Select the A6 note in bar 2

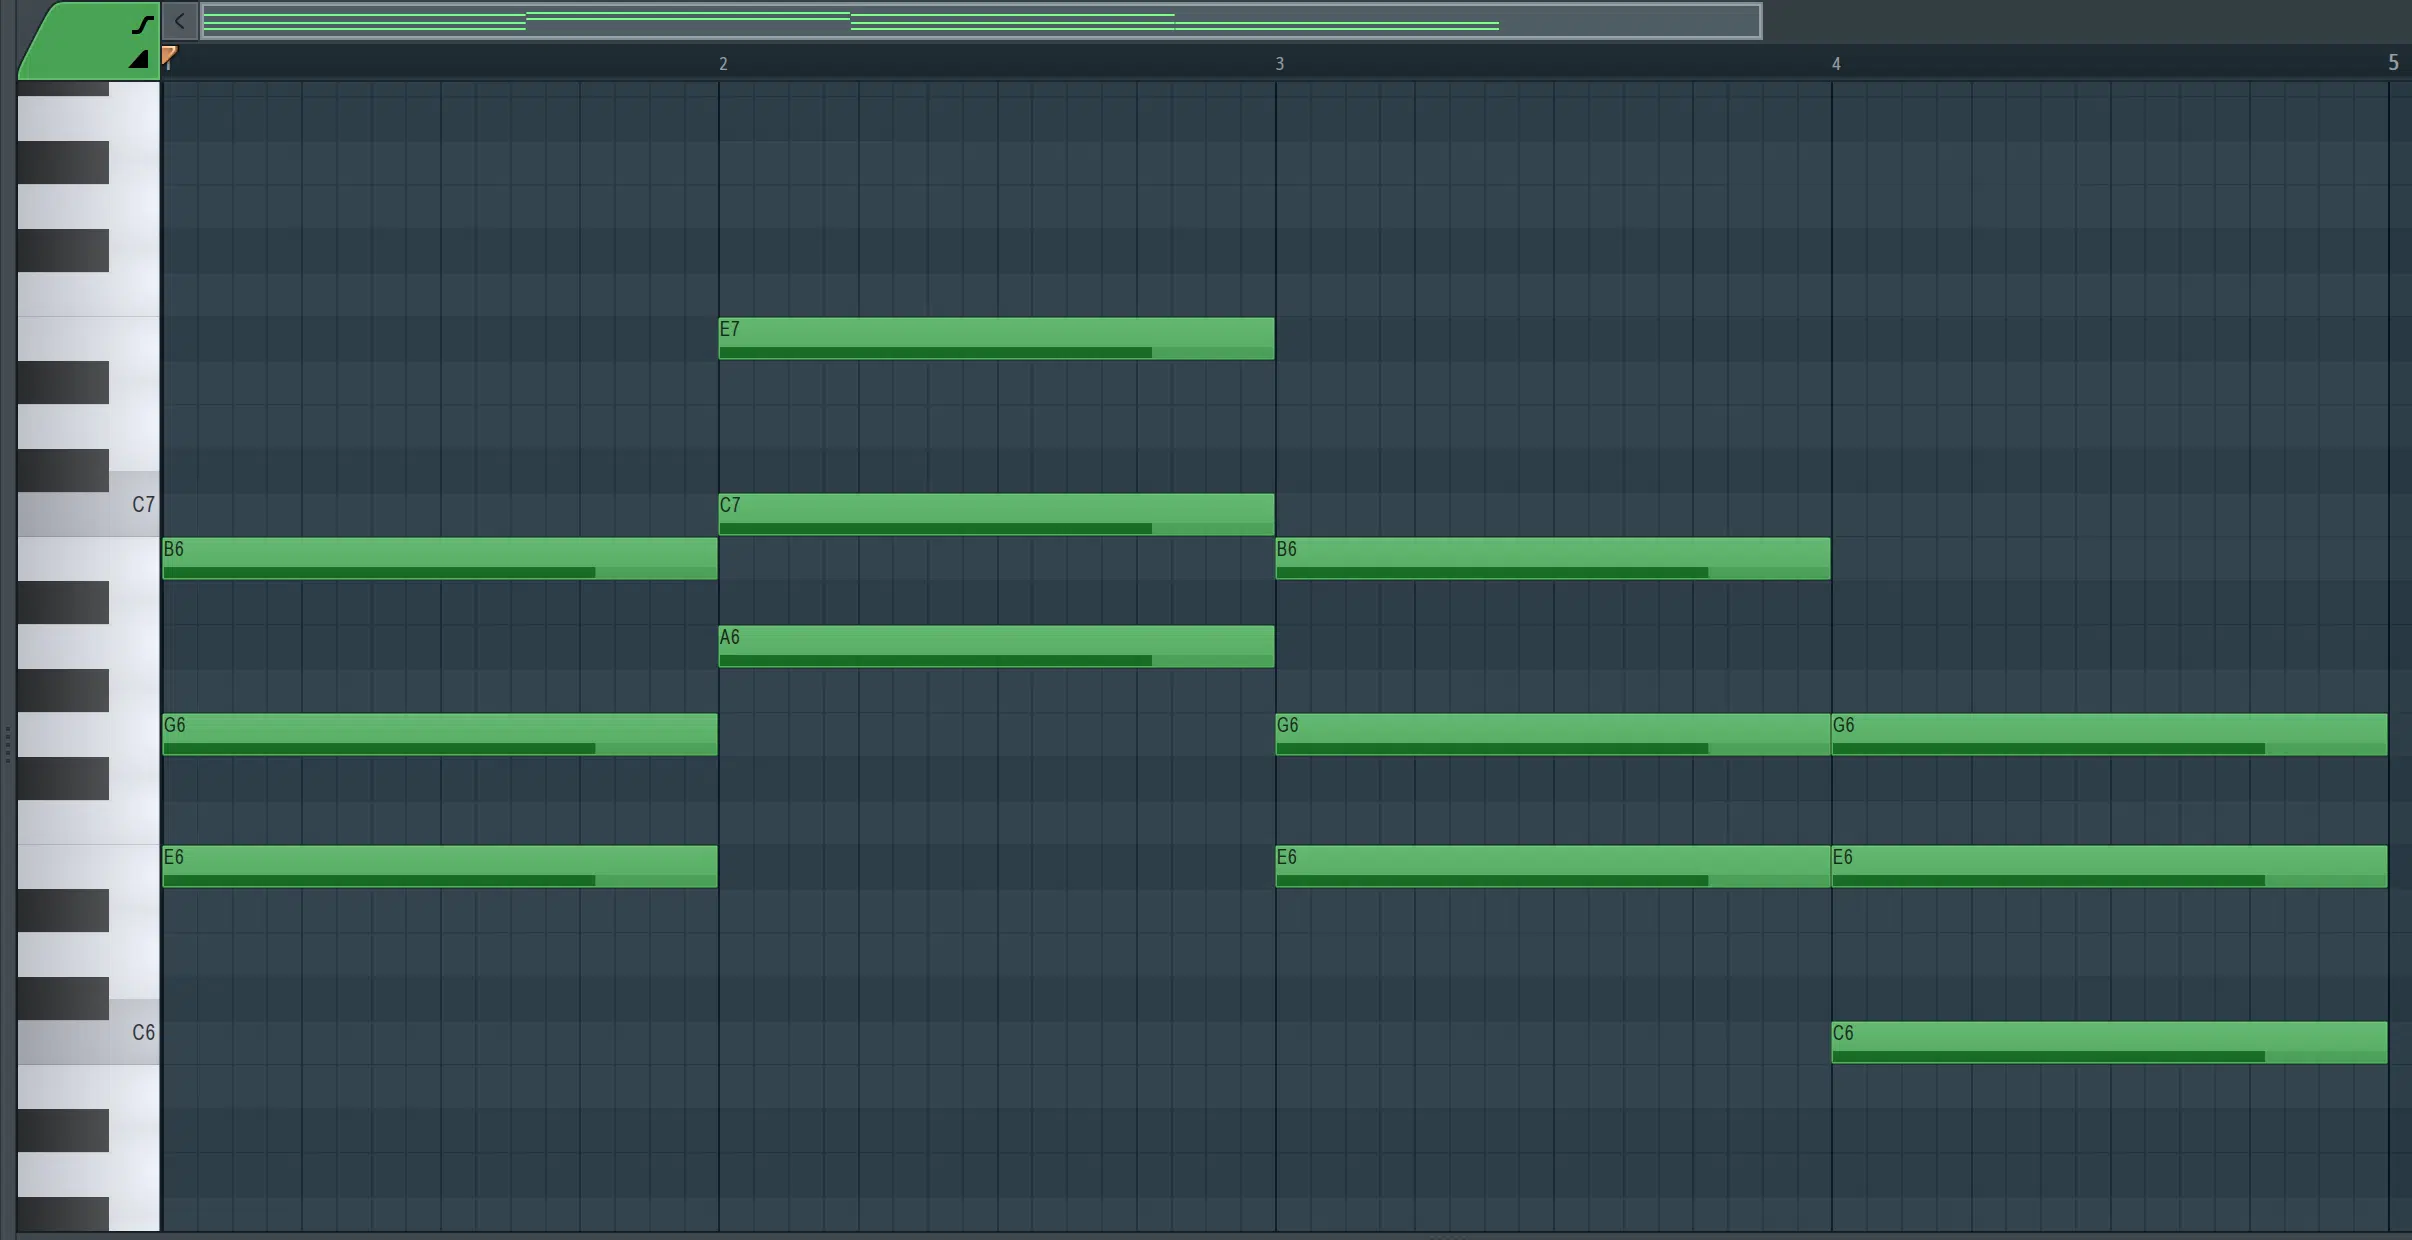pyautogui.click(x=996, y=646)
